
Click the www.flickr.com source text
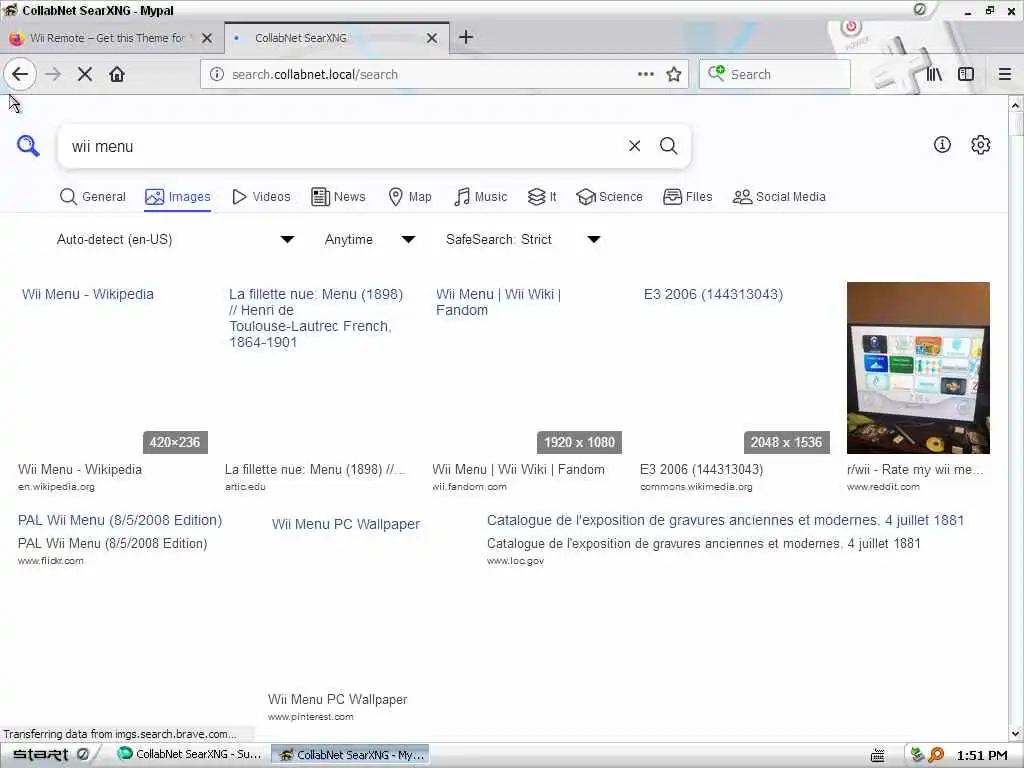pyautogui.click(x=50, y=560)
